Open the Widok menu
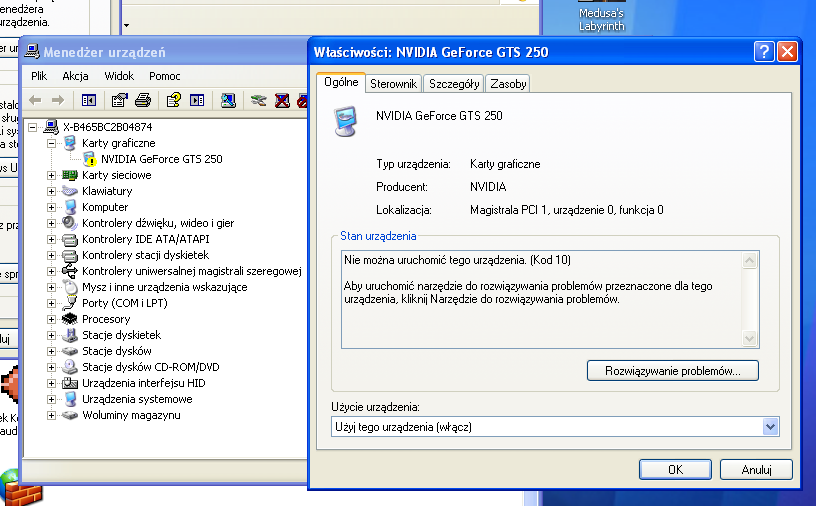This screenshot has height=506, width=816. [x=119, y=76]
